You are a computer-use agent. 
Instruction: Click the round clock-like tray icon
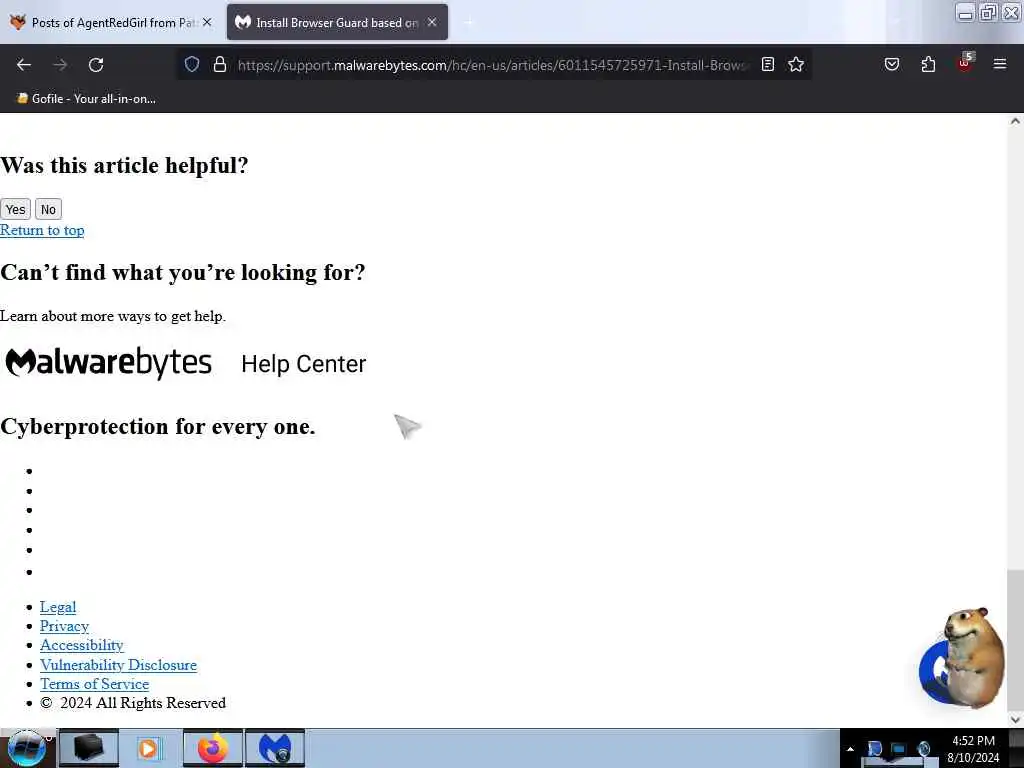click(923, 748)
